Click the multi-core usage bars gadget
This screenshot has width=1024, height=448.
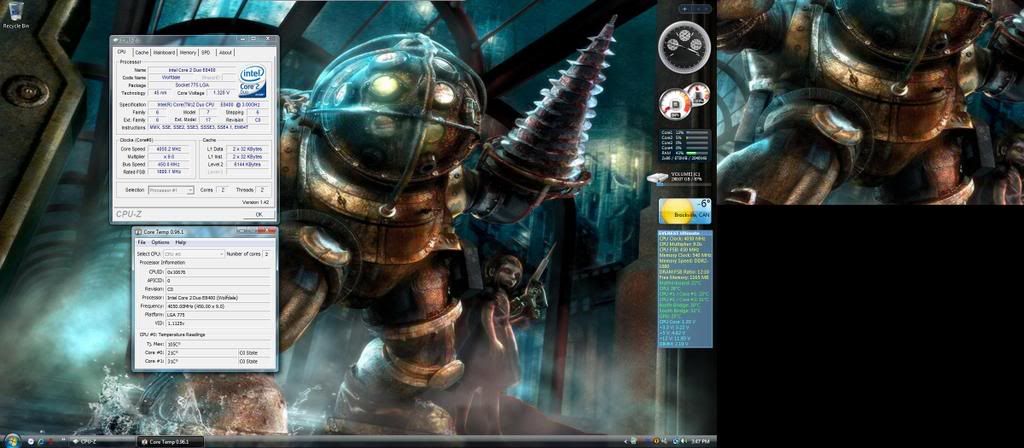(x=684, y=144)
